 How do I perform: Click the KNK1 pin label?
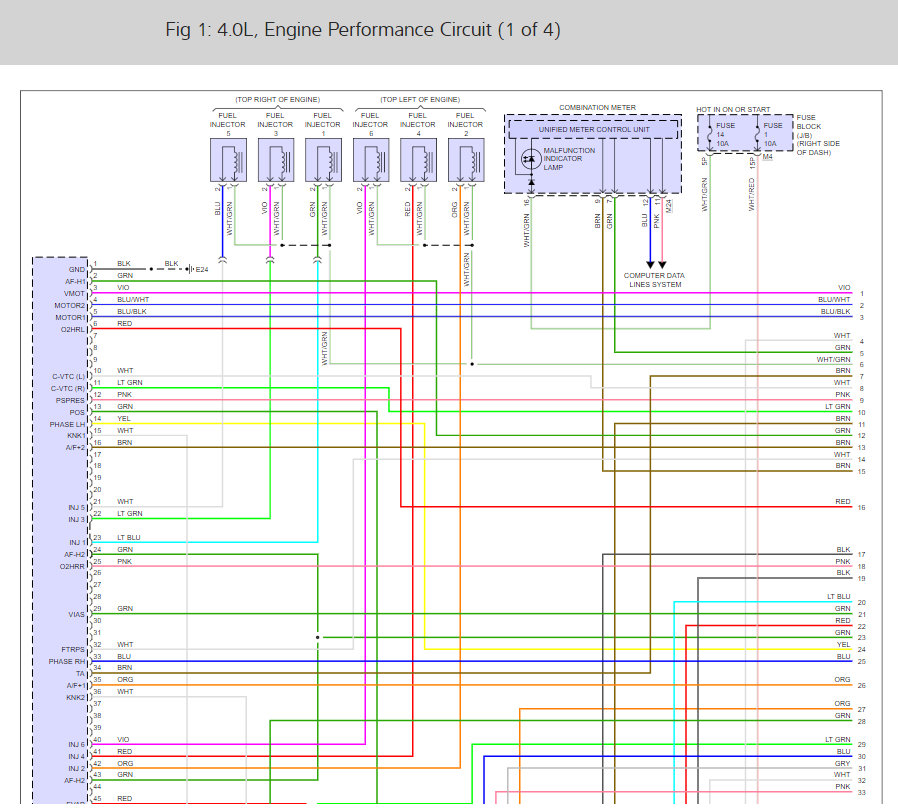[76, 436]
